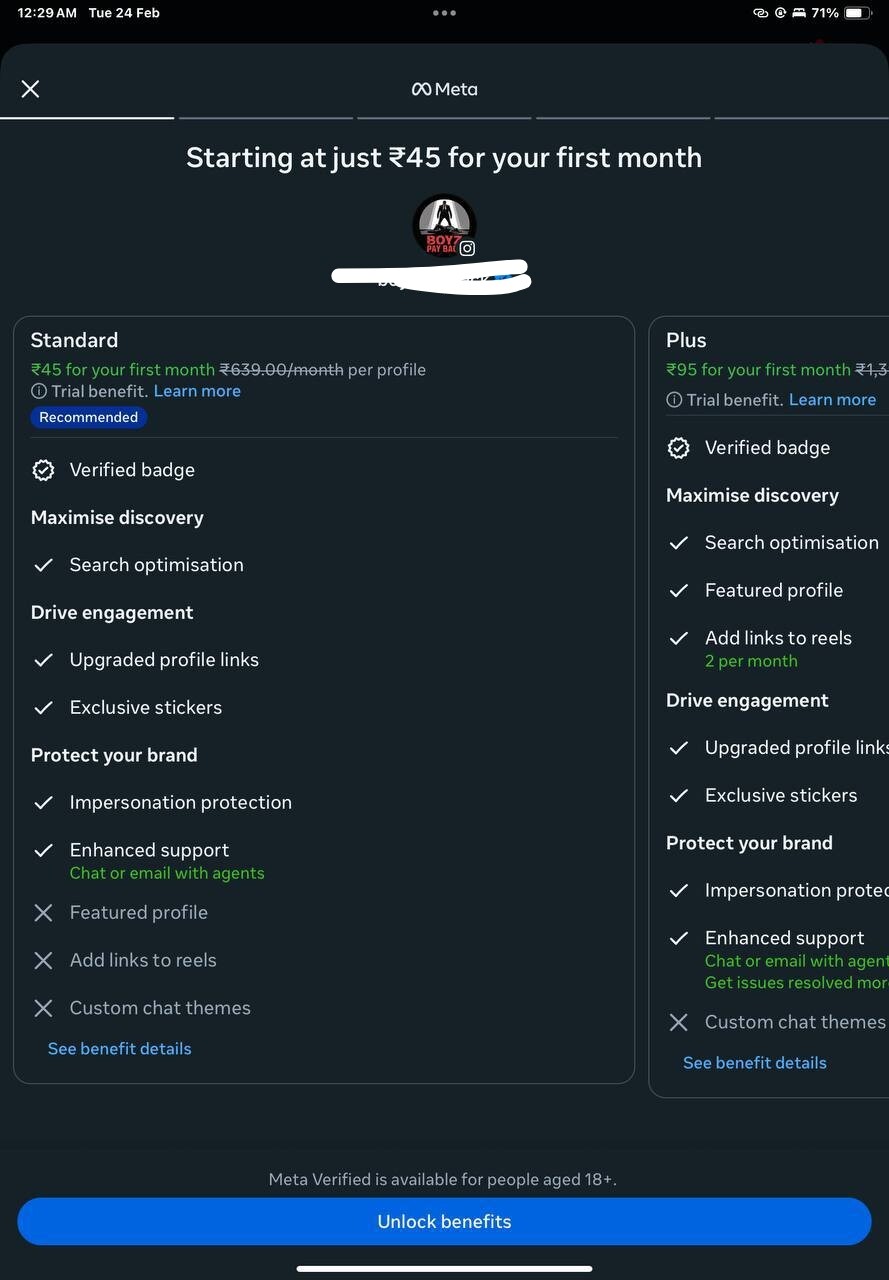Click the trial benefit info icon under Plus
Viewport: 889px width, 1280px height.
click(x=674, y=400)
